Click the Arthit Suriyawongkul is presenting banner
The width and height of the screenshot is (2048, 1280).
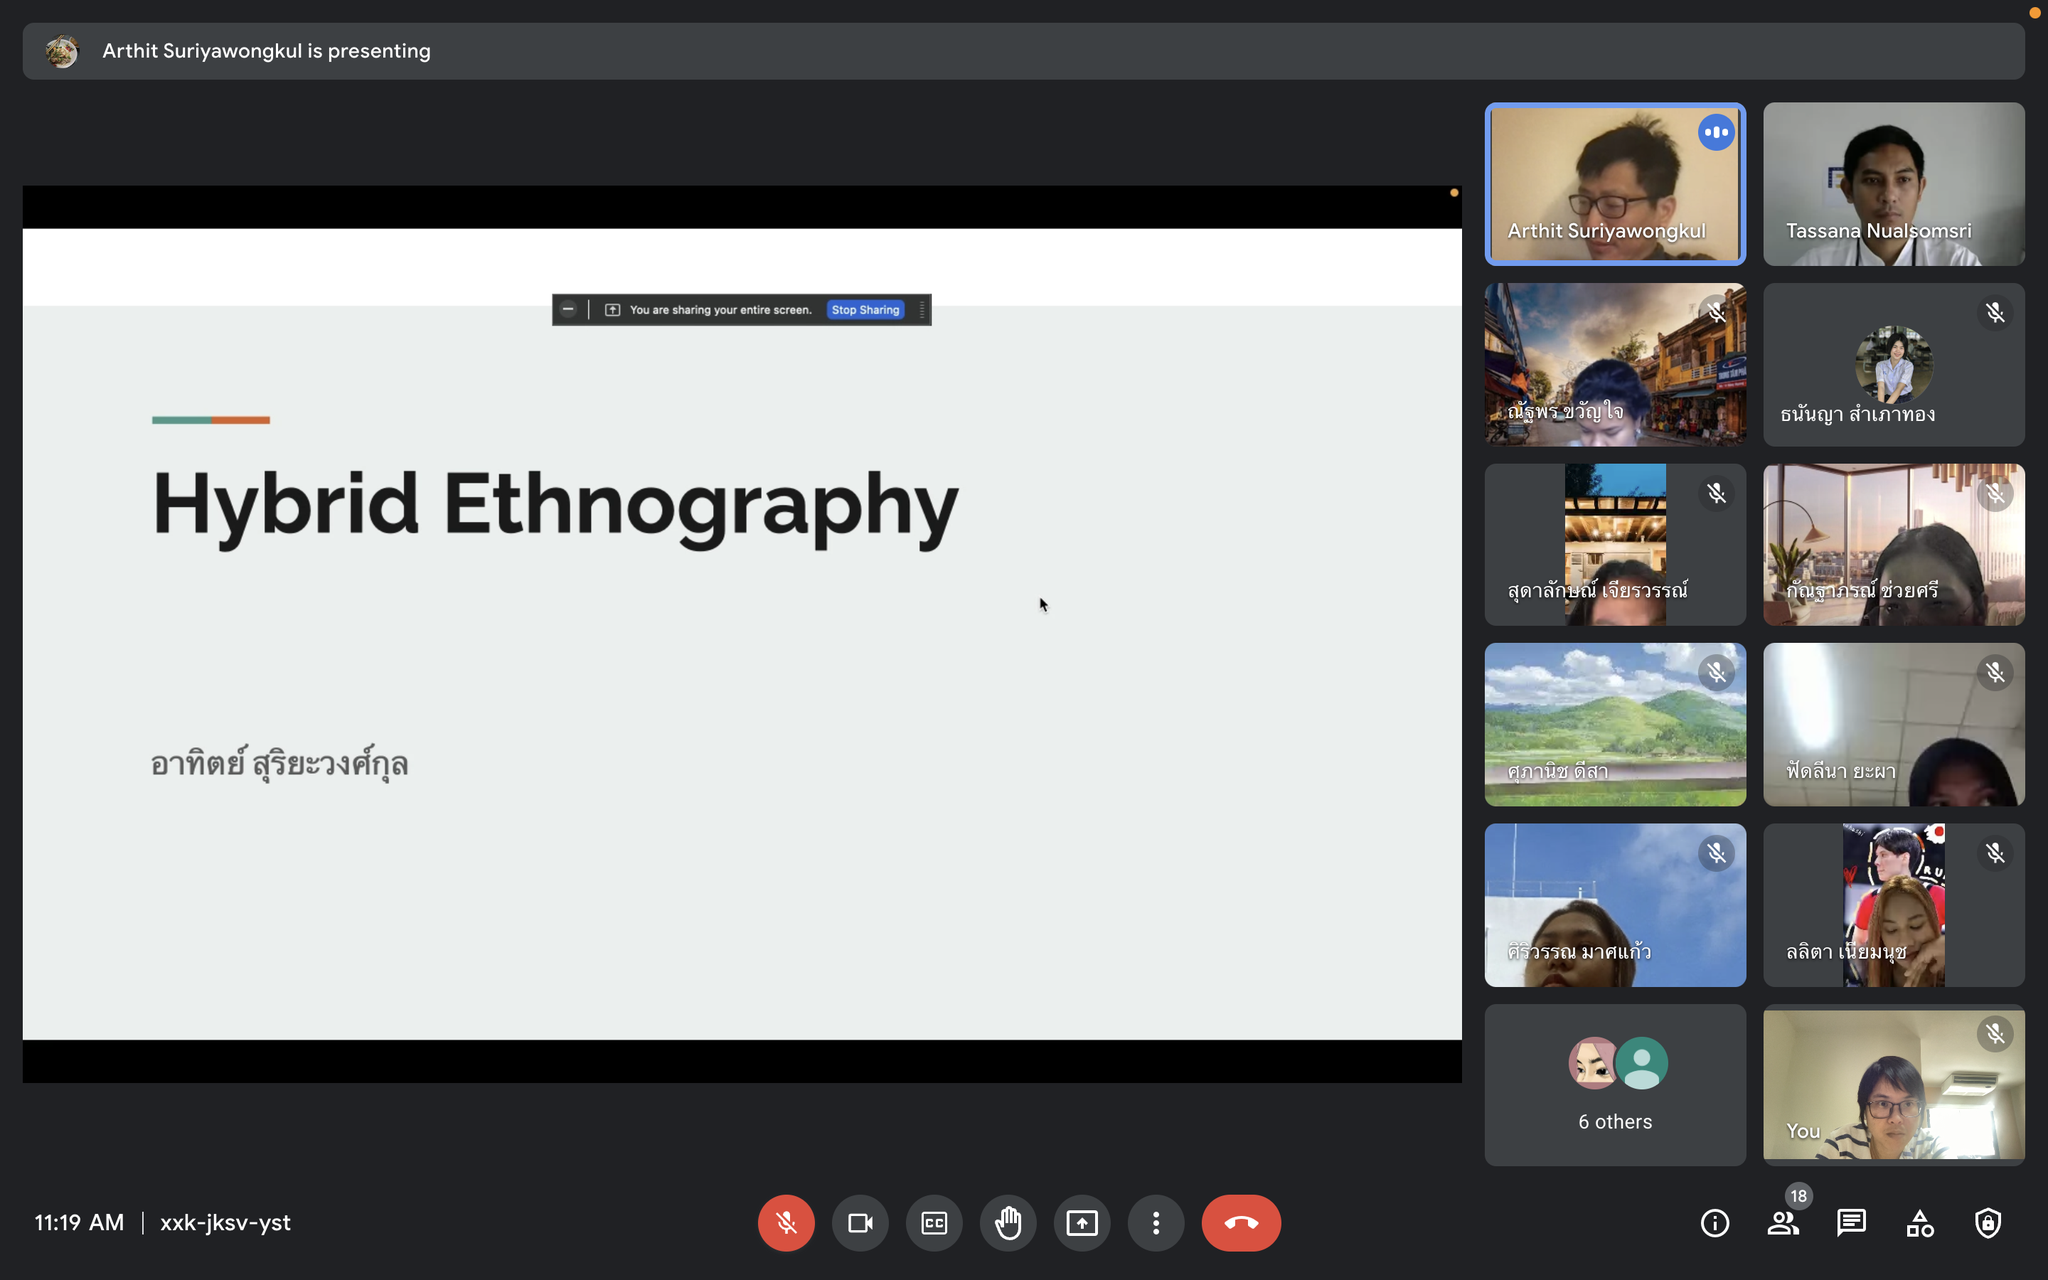[x=266, y=51]
